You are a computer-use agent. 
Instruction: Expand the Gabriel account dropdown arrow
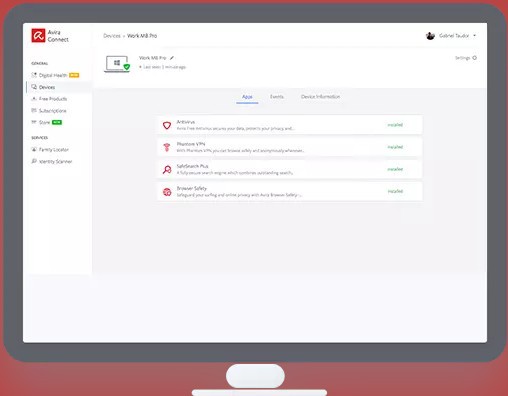pyautogui.click(x=474, y=35)
